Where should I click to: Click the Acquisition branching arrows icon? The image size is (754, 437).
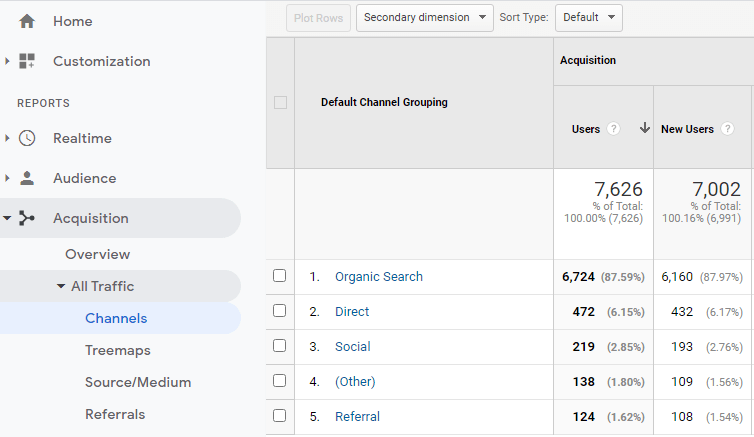[x=27, y=218]
